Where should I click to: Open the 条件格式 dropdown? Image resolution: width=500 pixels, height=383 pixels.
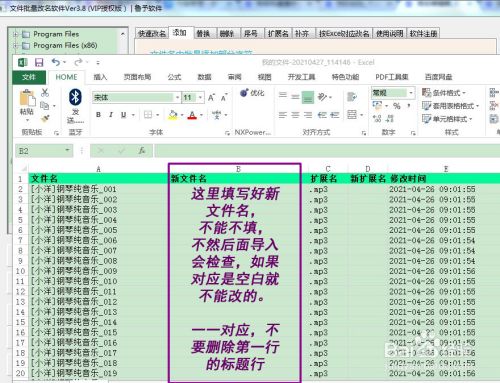tap(444, 93)
